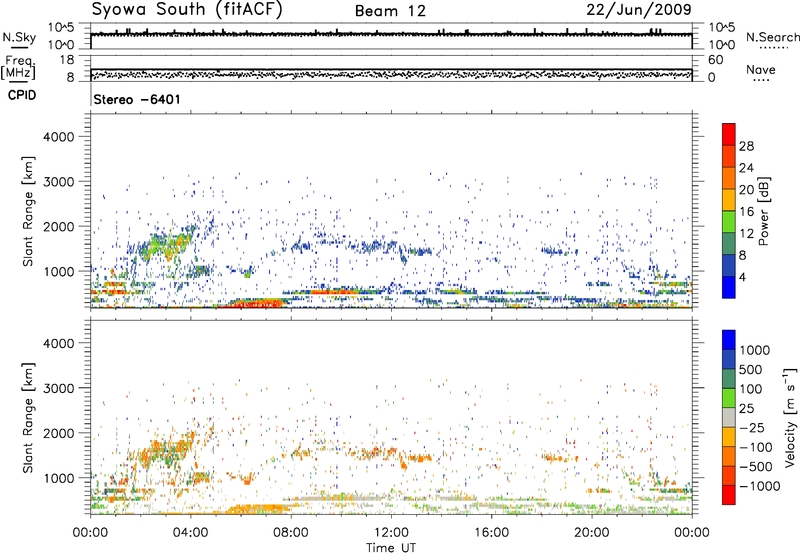800x554 pixels.
Task: Click the yellow 16–20 dB power colorbar segment
Action: click(x=729, y=200)
